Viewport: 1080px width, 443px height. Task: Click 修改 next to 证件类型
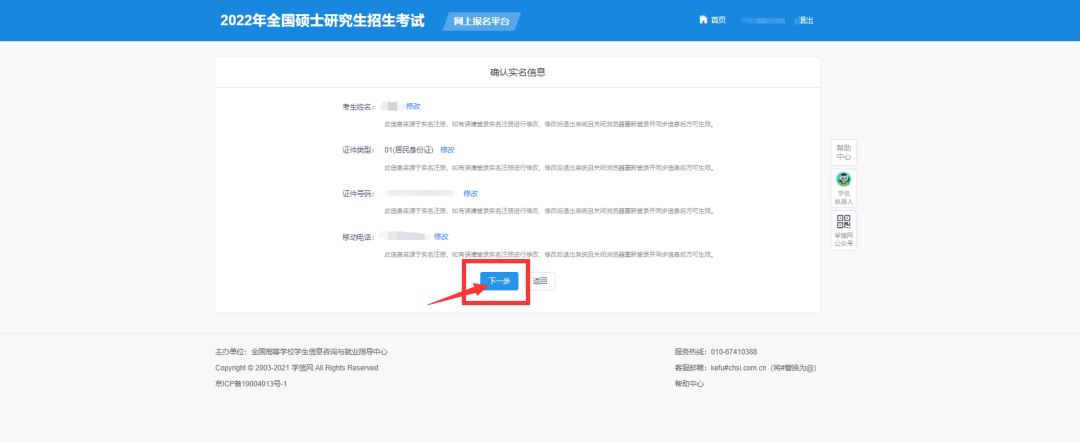tap(448, 150)
